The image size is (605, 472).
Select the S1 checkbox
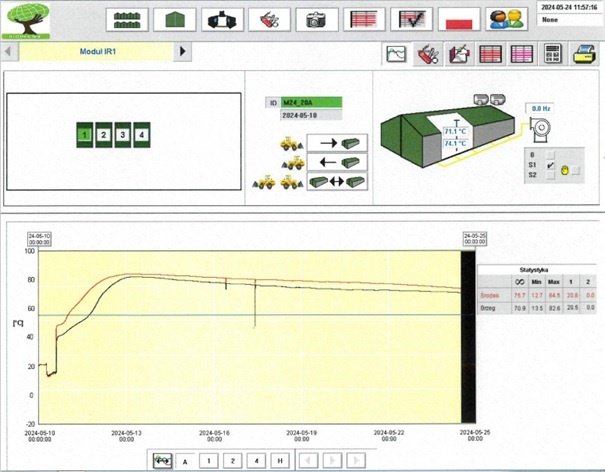pos(550,164)
